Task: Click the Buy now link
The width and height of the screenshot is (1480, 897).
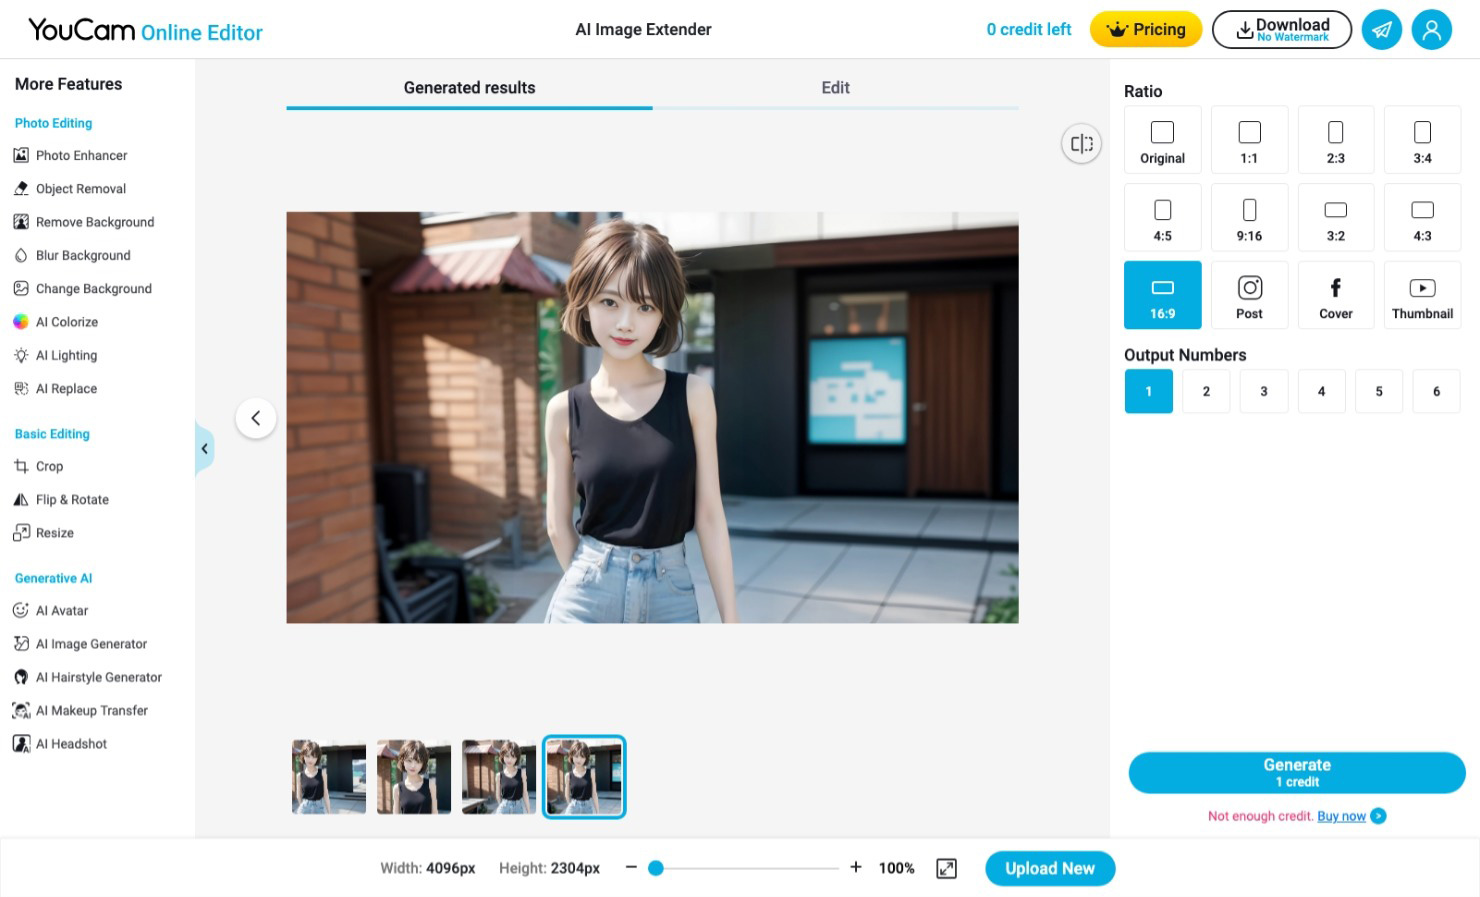Action: coord(1341,816)
